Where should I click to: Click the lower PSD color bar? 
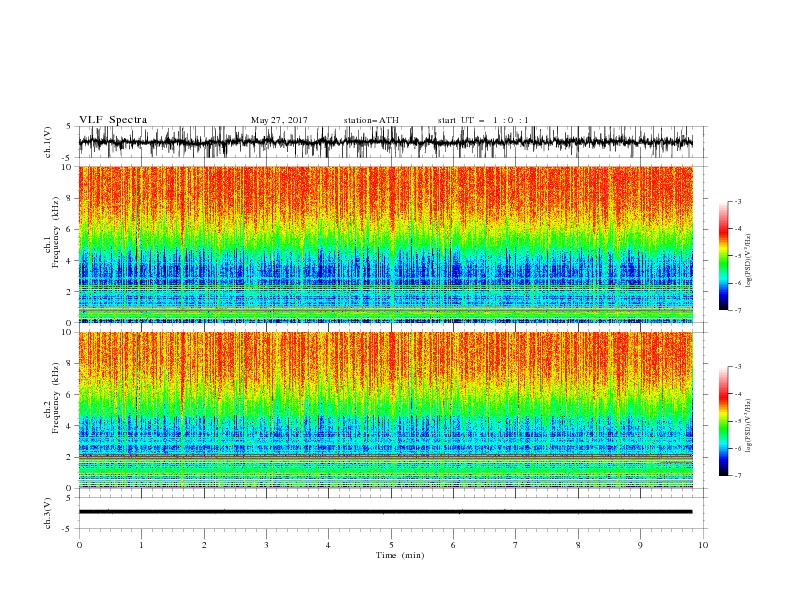tap(723, 421)
